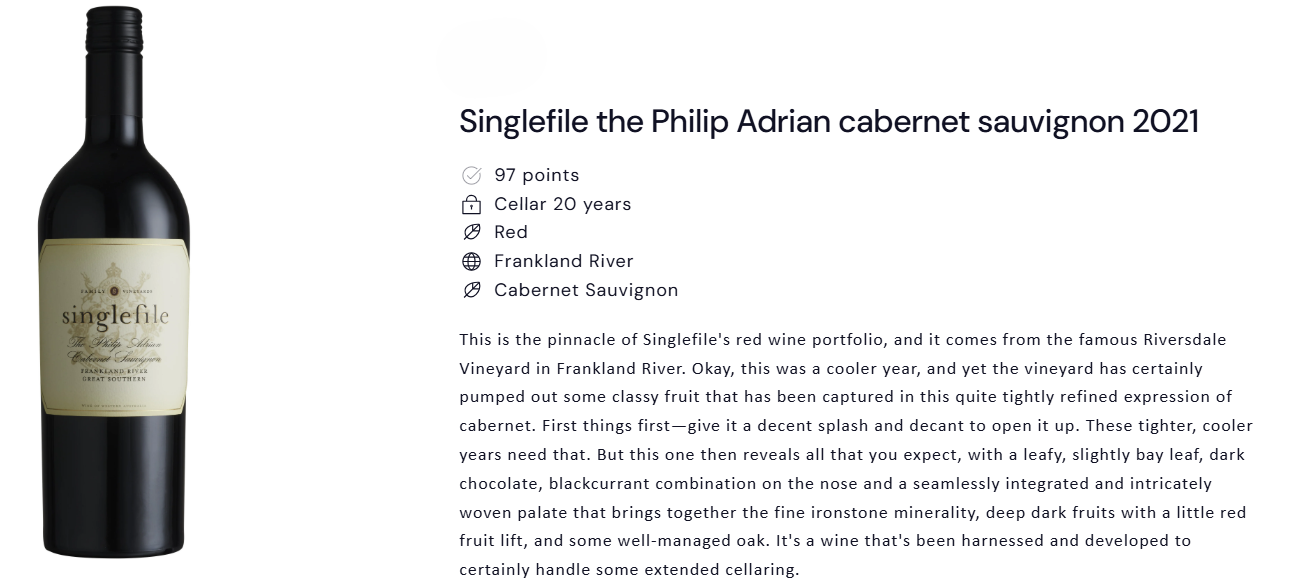Click the Singlefile Philip Adrian 2021 wine title

[829, 122]
